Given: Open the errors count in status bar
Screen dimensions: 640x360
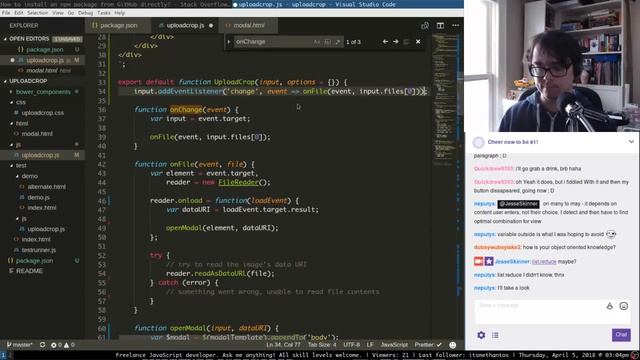Looking at the screenshot, I should click(x=56, y=345).
